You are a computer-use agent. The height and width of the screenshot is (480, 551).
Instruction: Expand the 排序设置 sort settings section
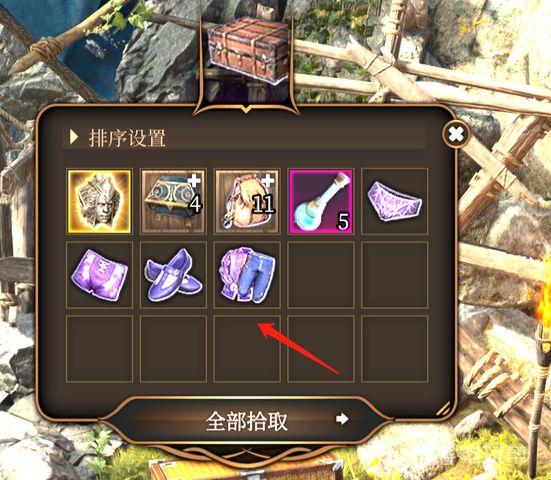[x=244, y=137]
